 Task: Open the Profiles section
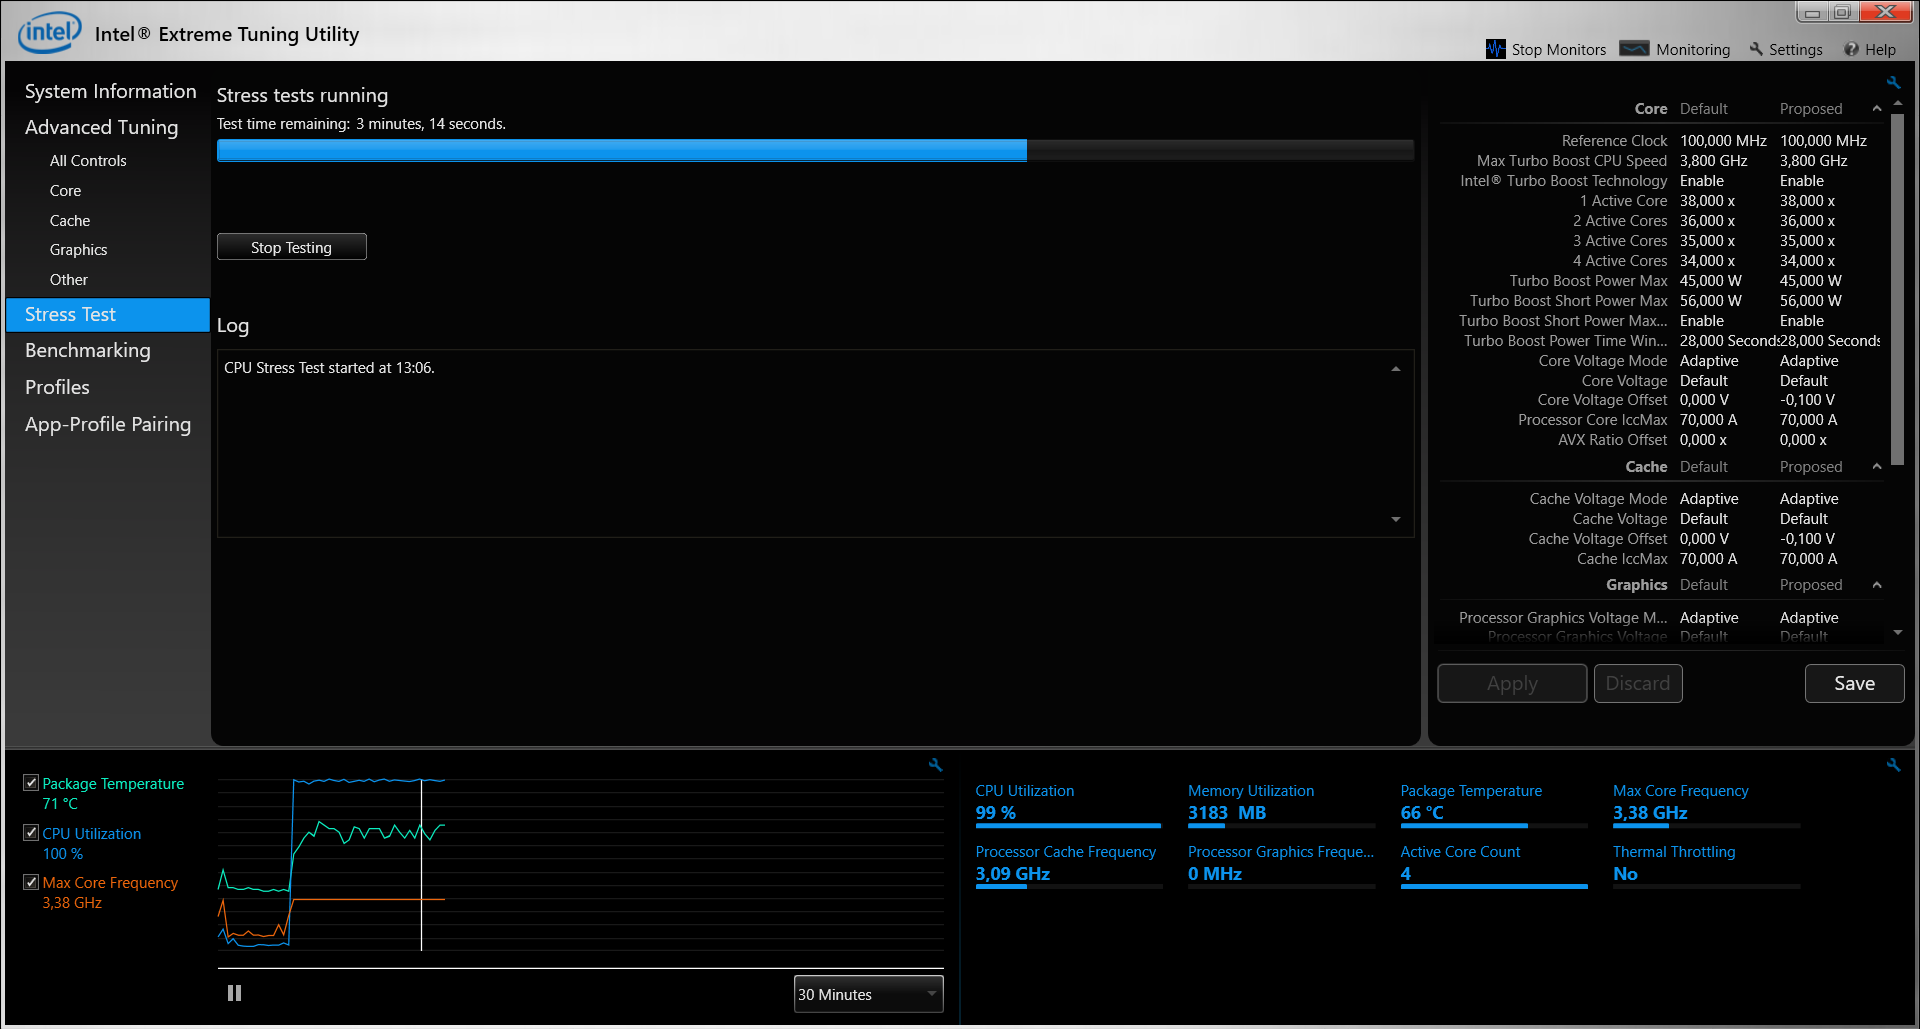[57, 387]
